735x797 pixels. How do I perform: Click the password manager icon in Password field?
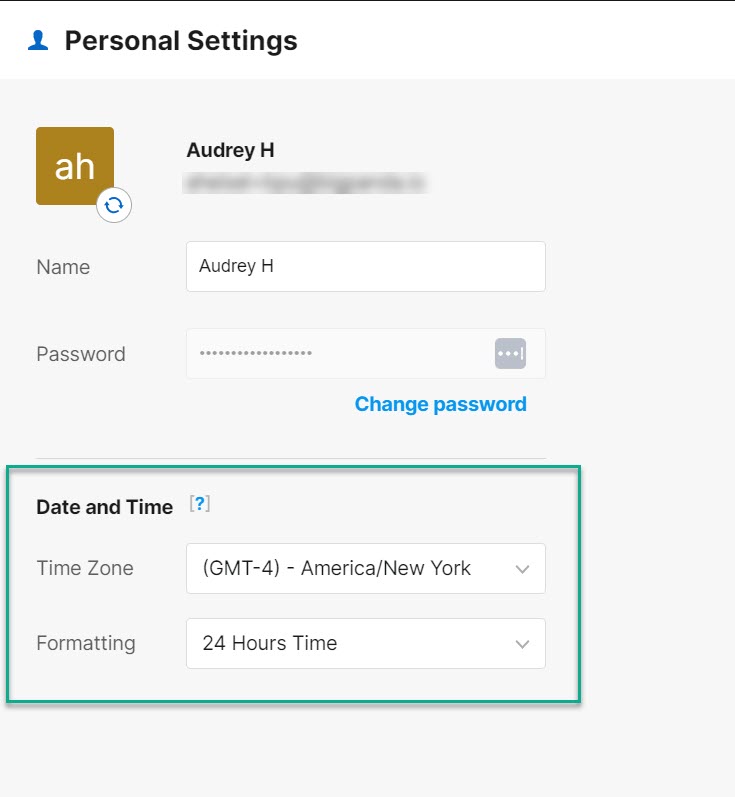pyautogui.click(x=510, y=354)
